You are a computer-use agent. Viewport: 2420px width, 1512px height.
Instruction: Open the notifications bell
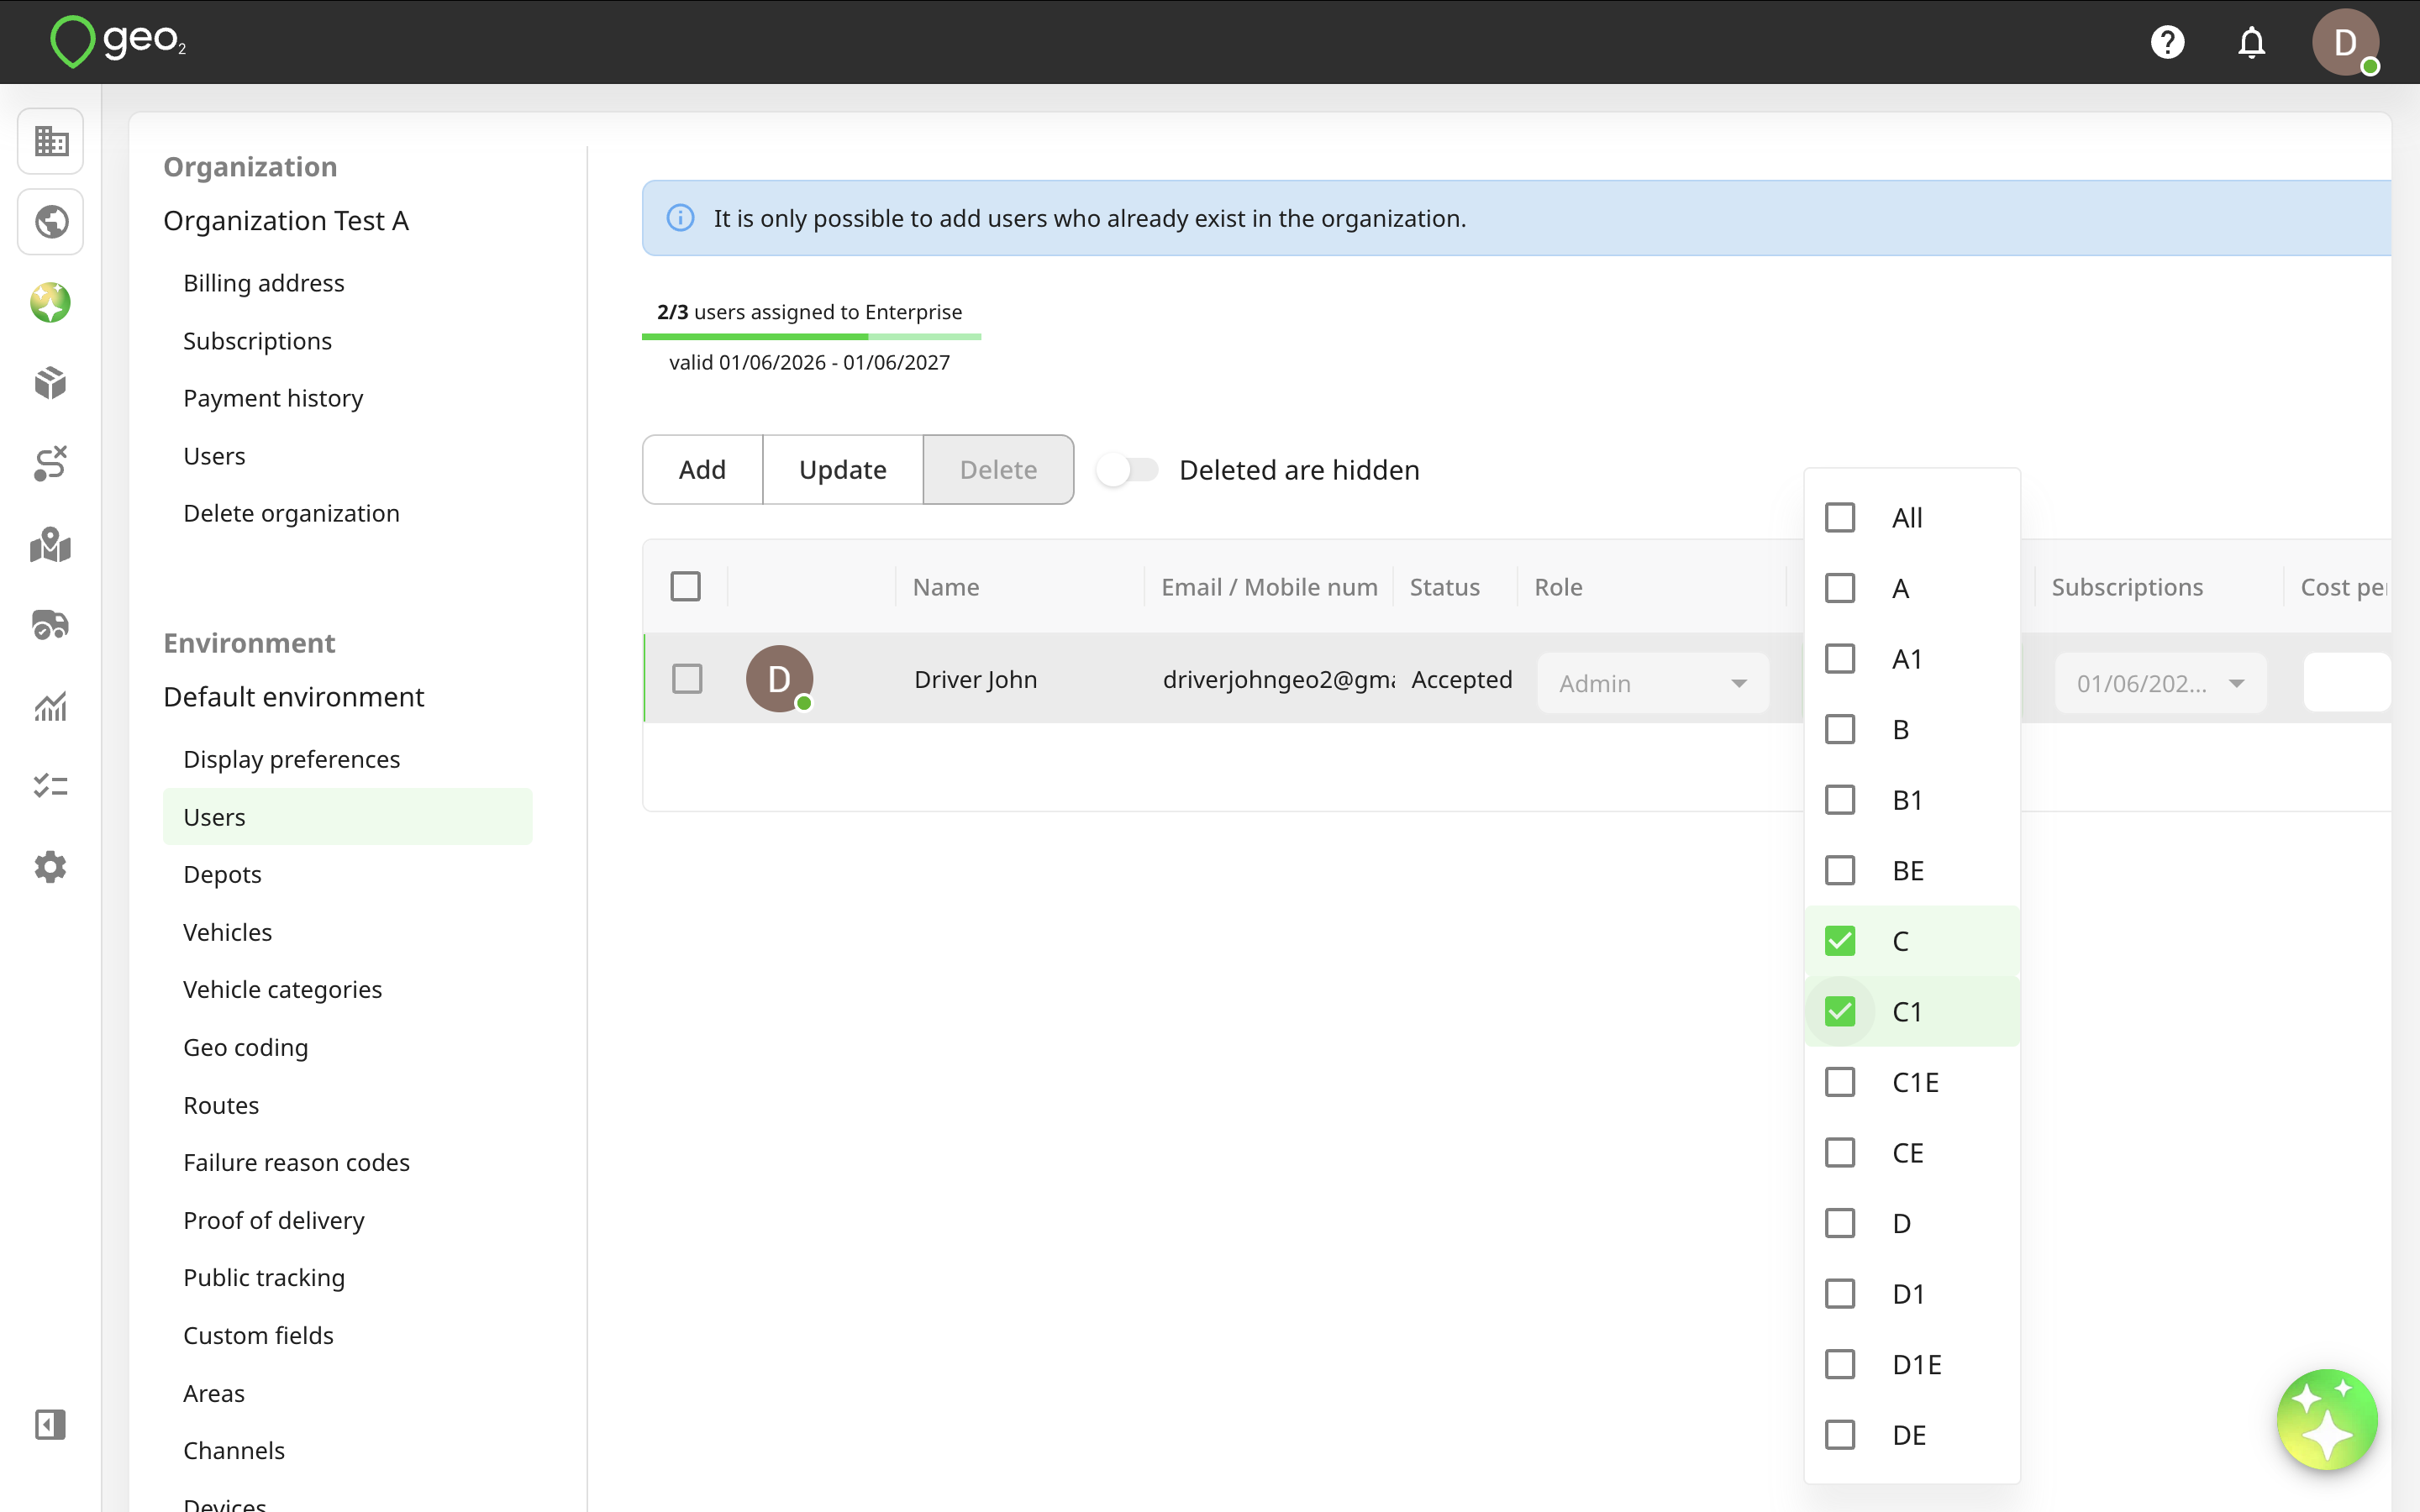(x=2251, y=42)
